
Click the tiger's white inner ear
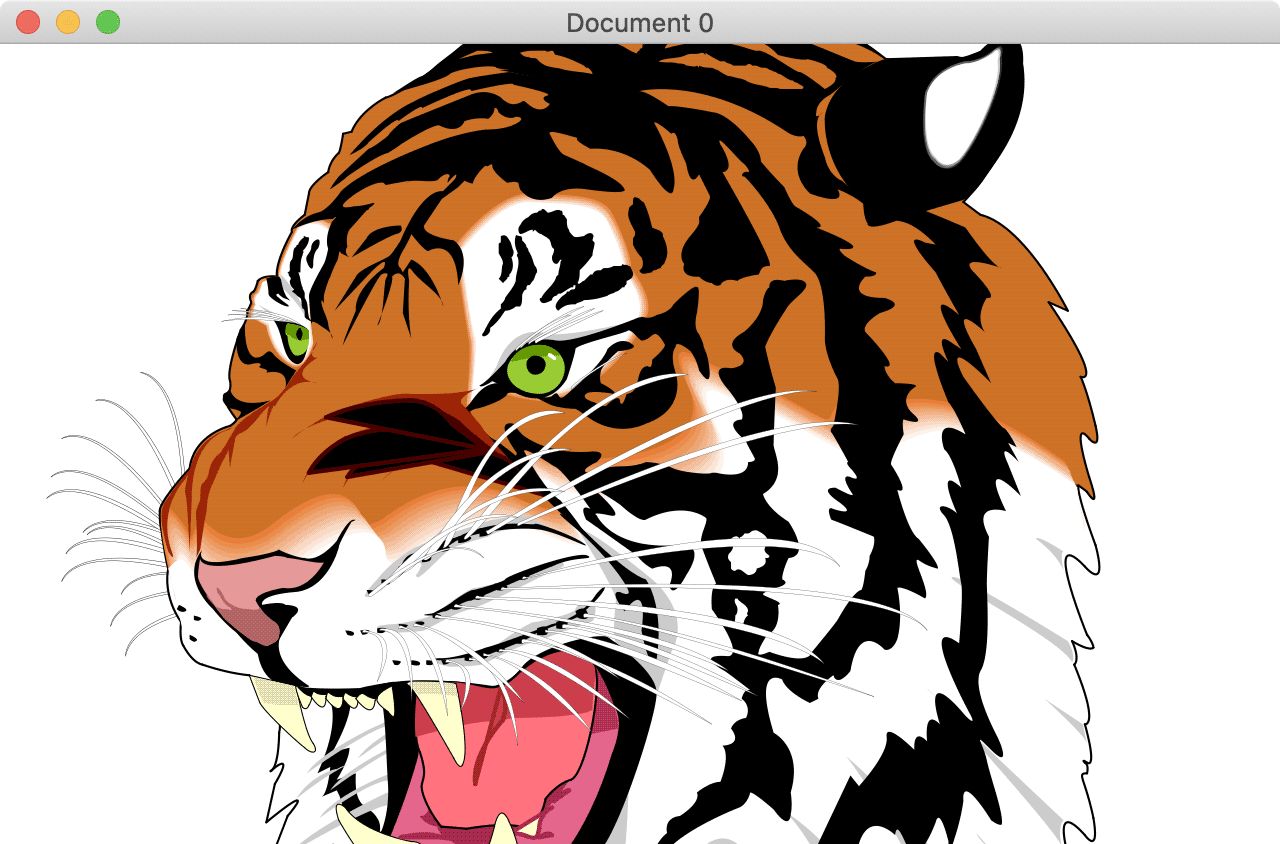[x=961, y=107]
